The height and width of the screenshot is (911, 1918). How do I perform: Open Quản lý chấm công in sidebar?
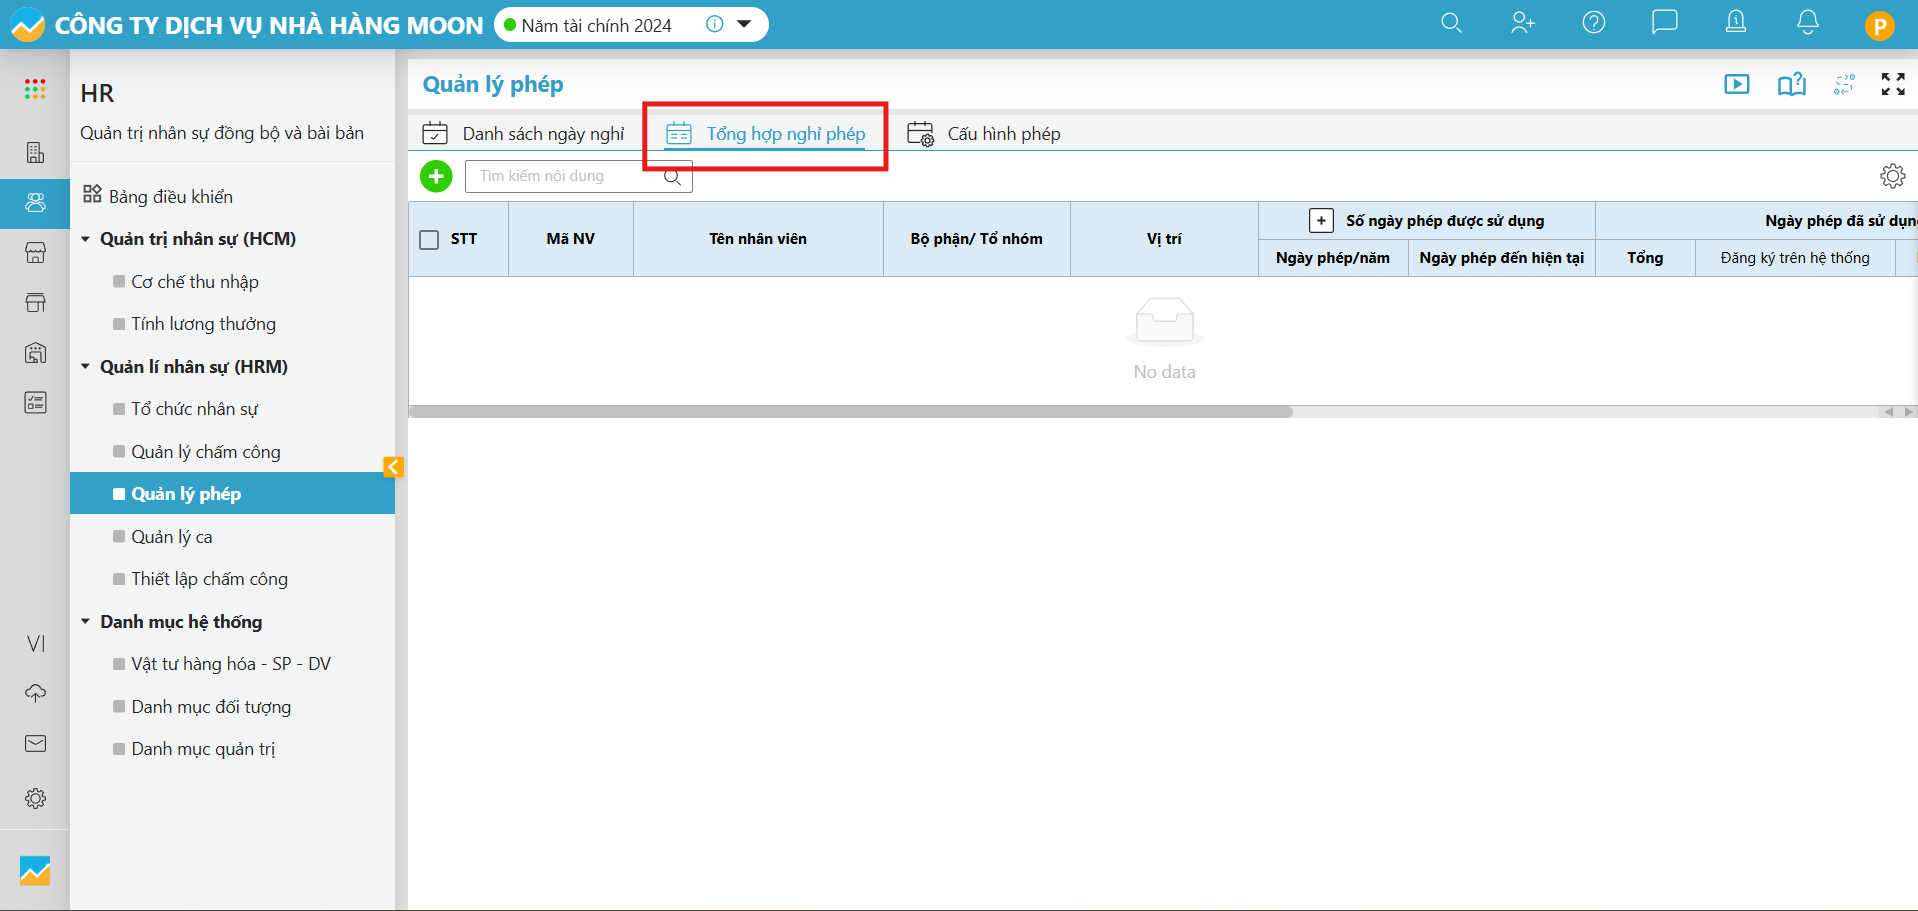point(205,452)
